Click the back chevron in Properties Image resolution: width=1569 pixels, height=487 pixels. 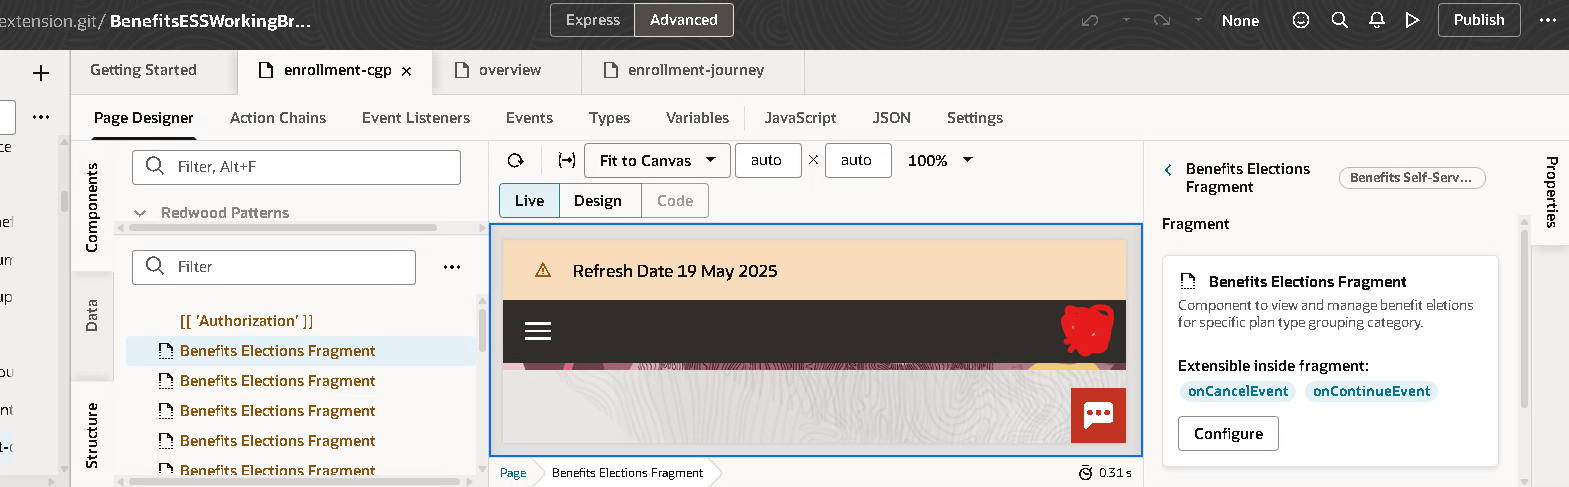1168,170
